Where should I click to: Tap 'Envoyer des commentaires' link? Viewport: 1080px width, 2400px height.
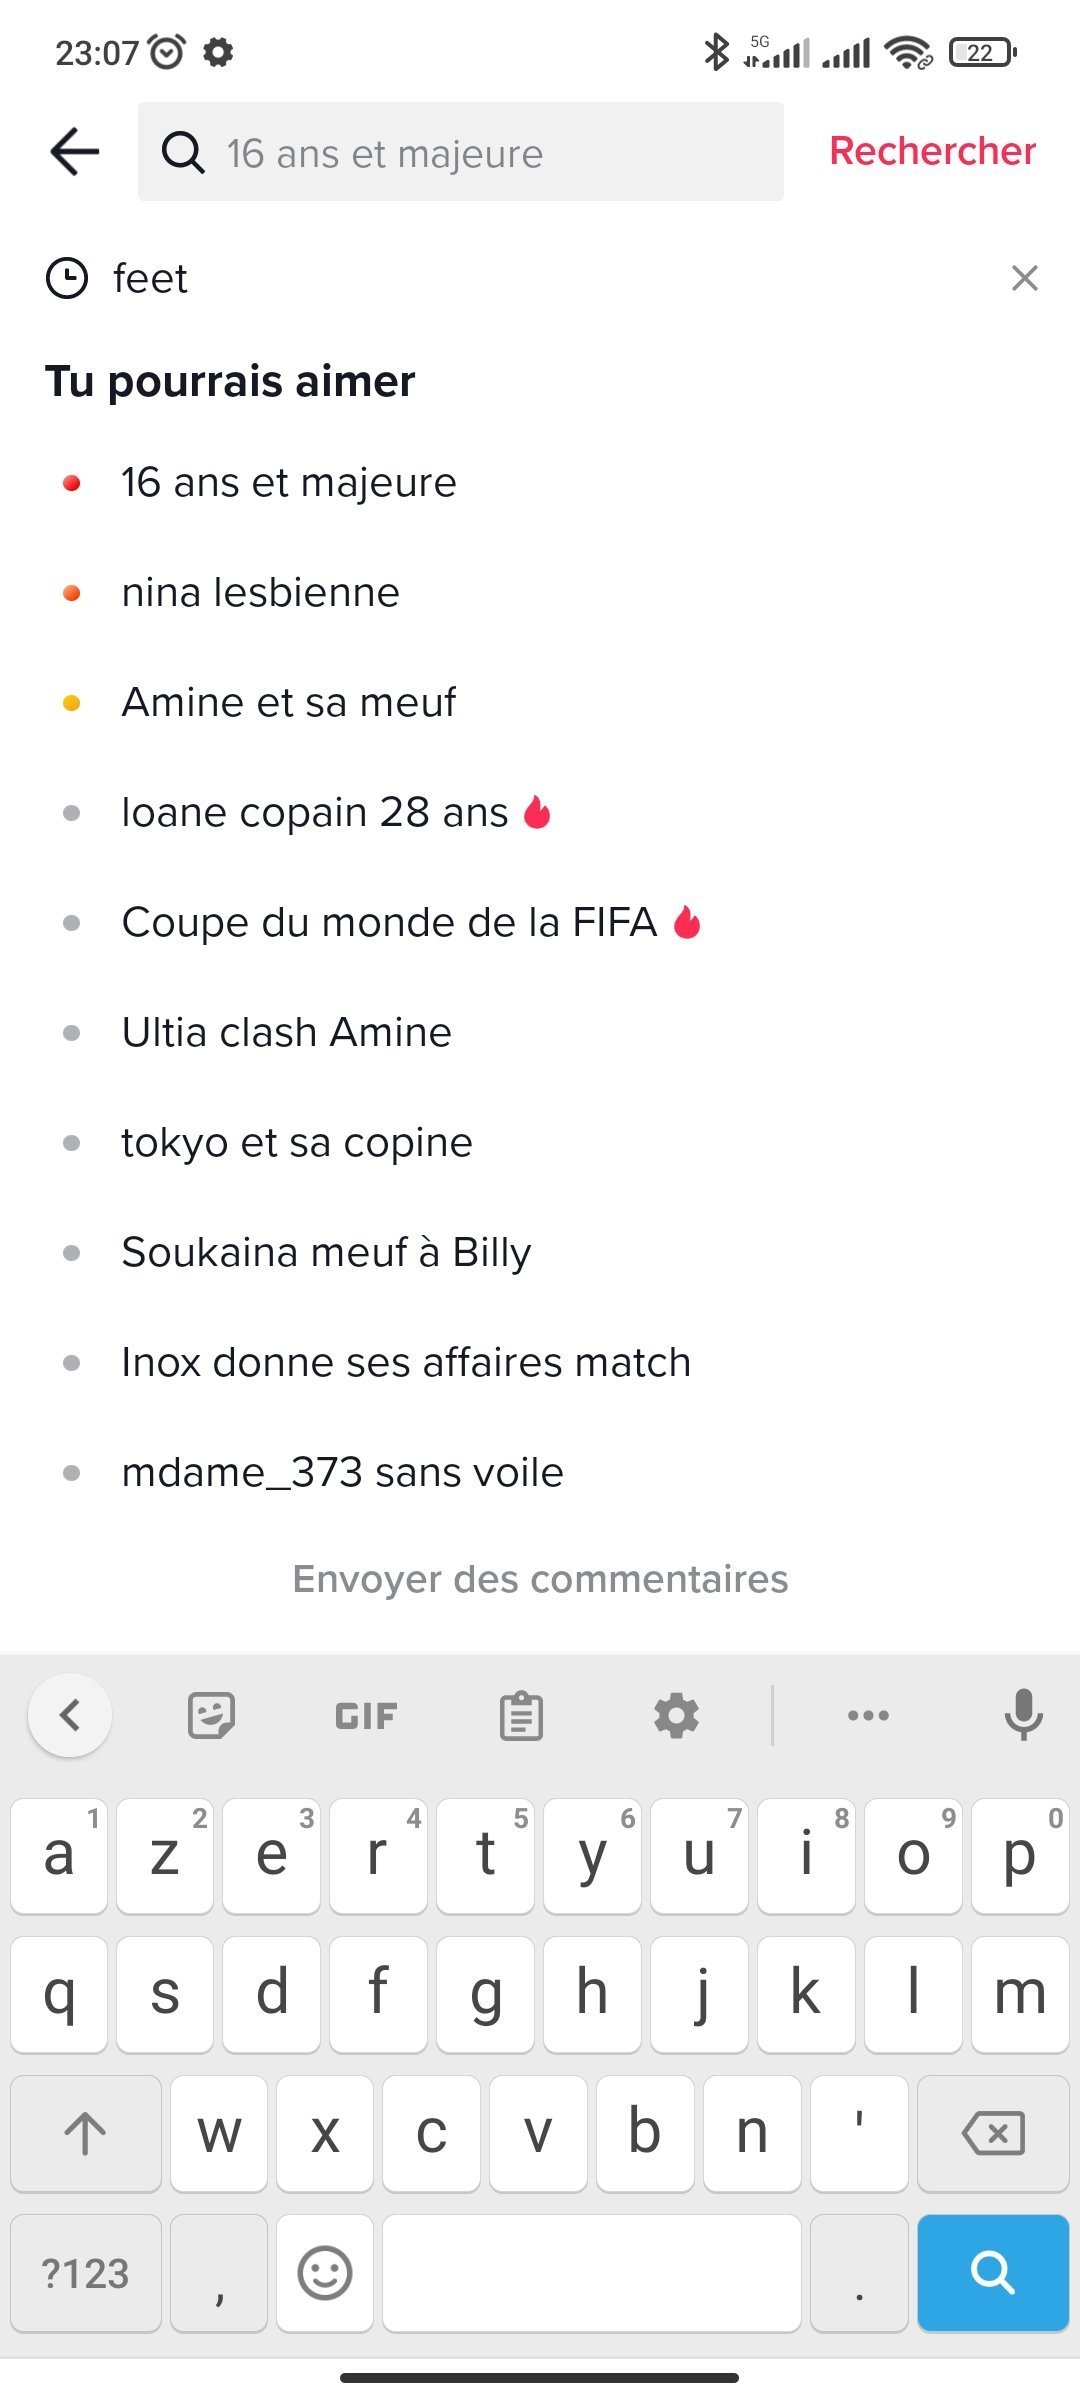click(540, 1579)
